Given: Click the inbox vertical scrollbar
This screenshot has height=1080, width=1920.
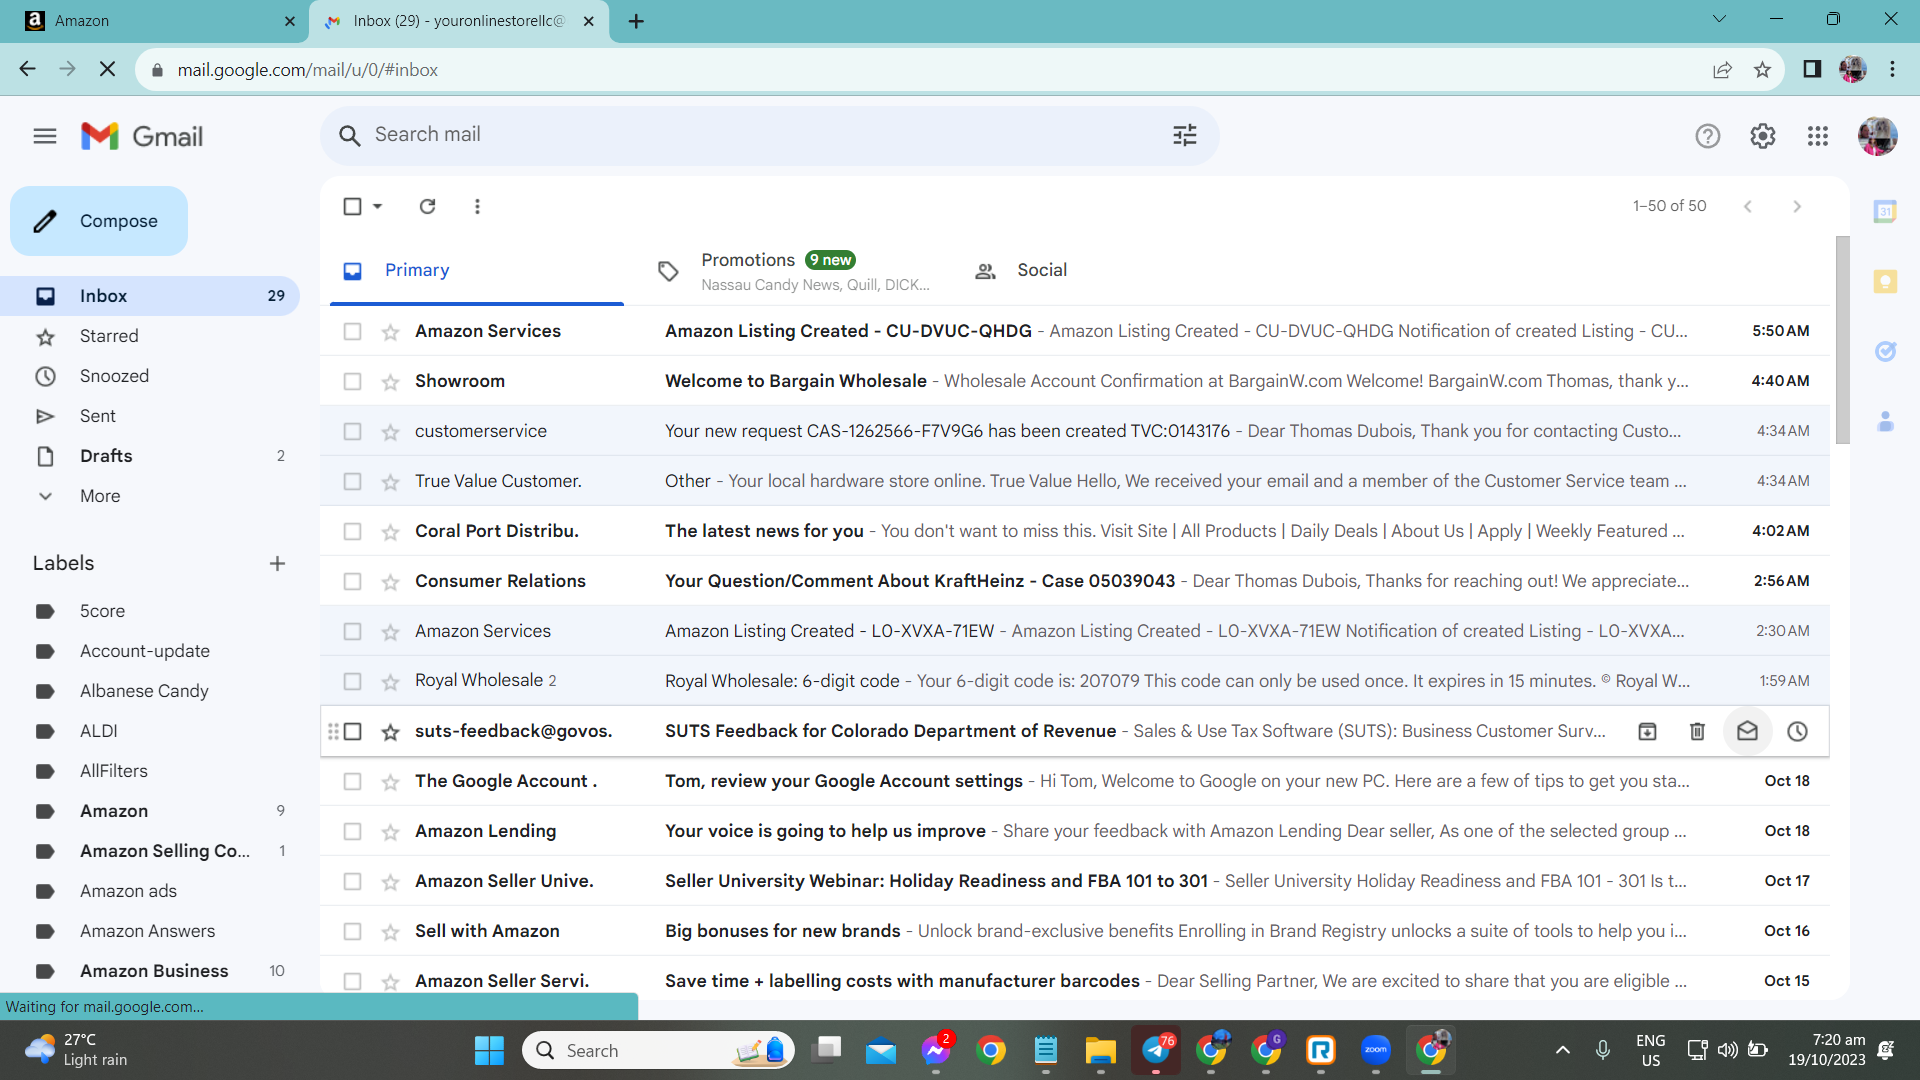Looking at the screenshot, I should click(x=1843, y=340).
